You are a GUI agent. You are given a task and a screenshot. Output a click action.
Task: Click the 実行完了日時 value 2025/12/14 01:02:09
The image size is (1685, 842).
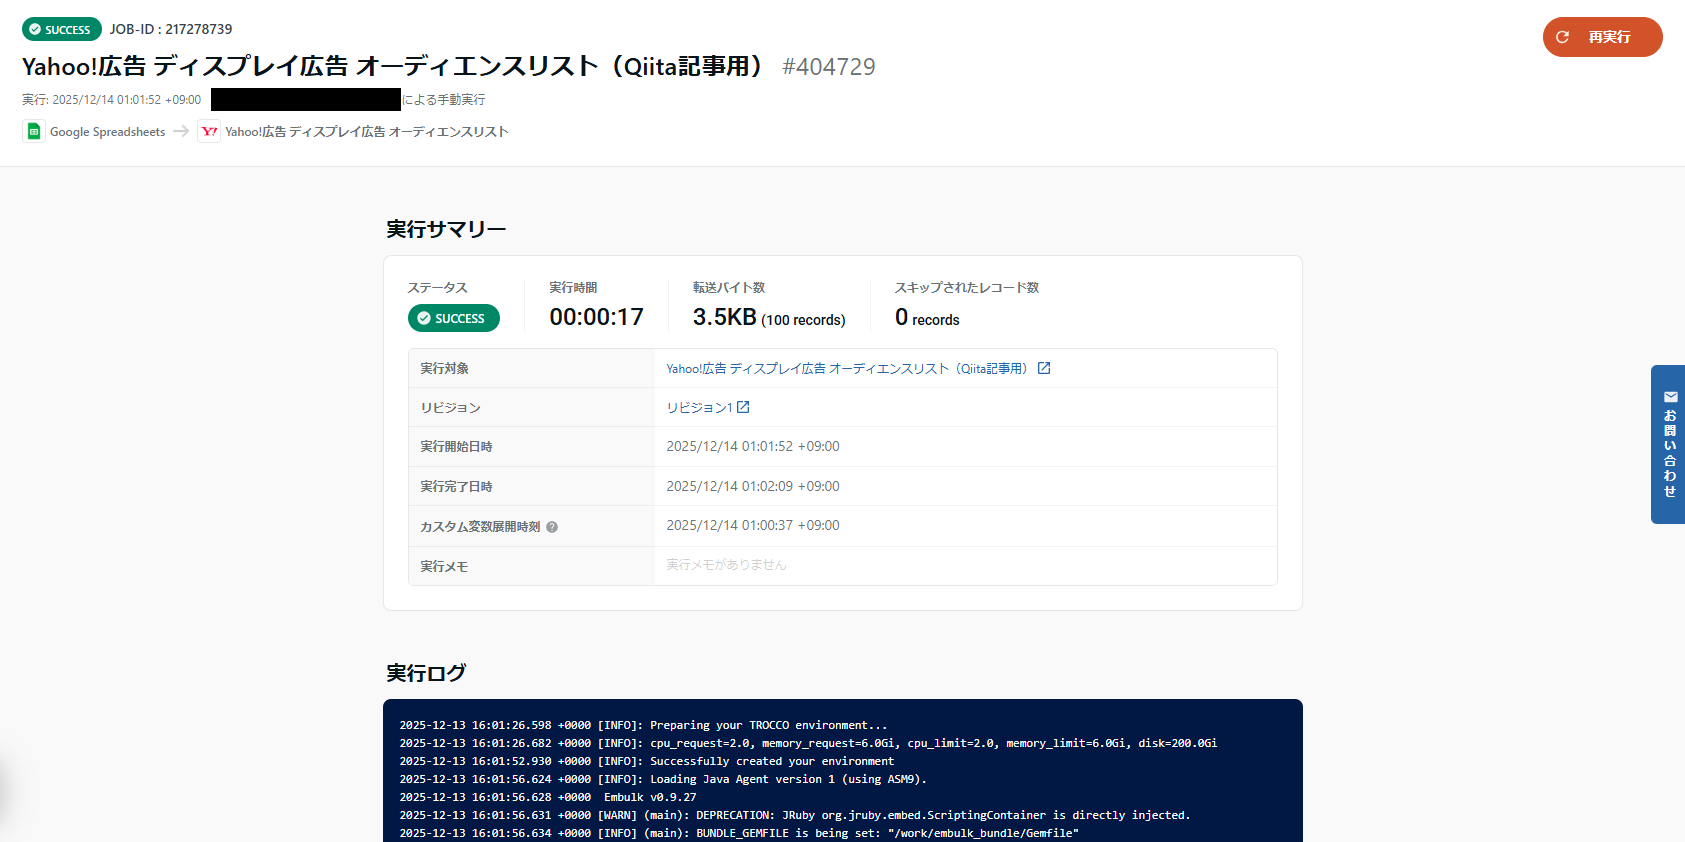(x=753, y=486)
